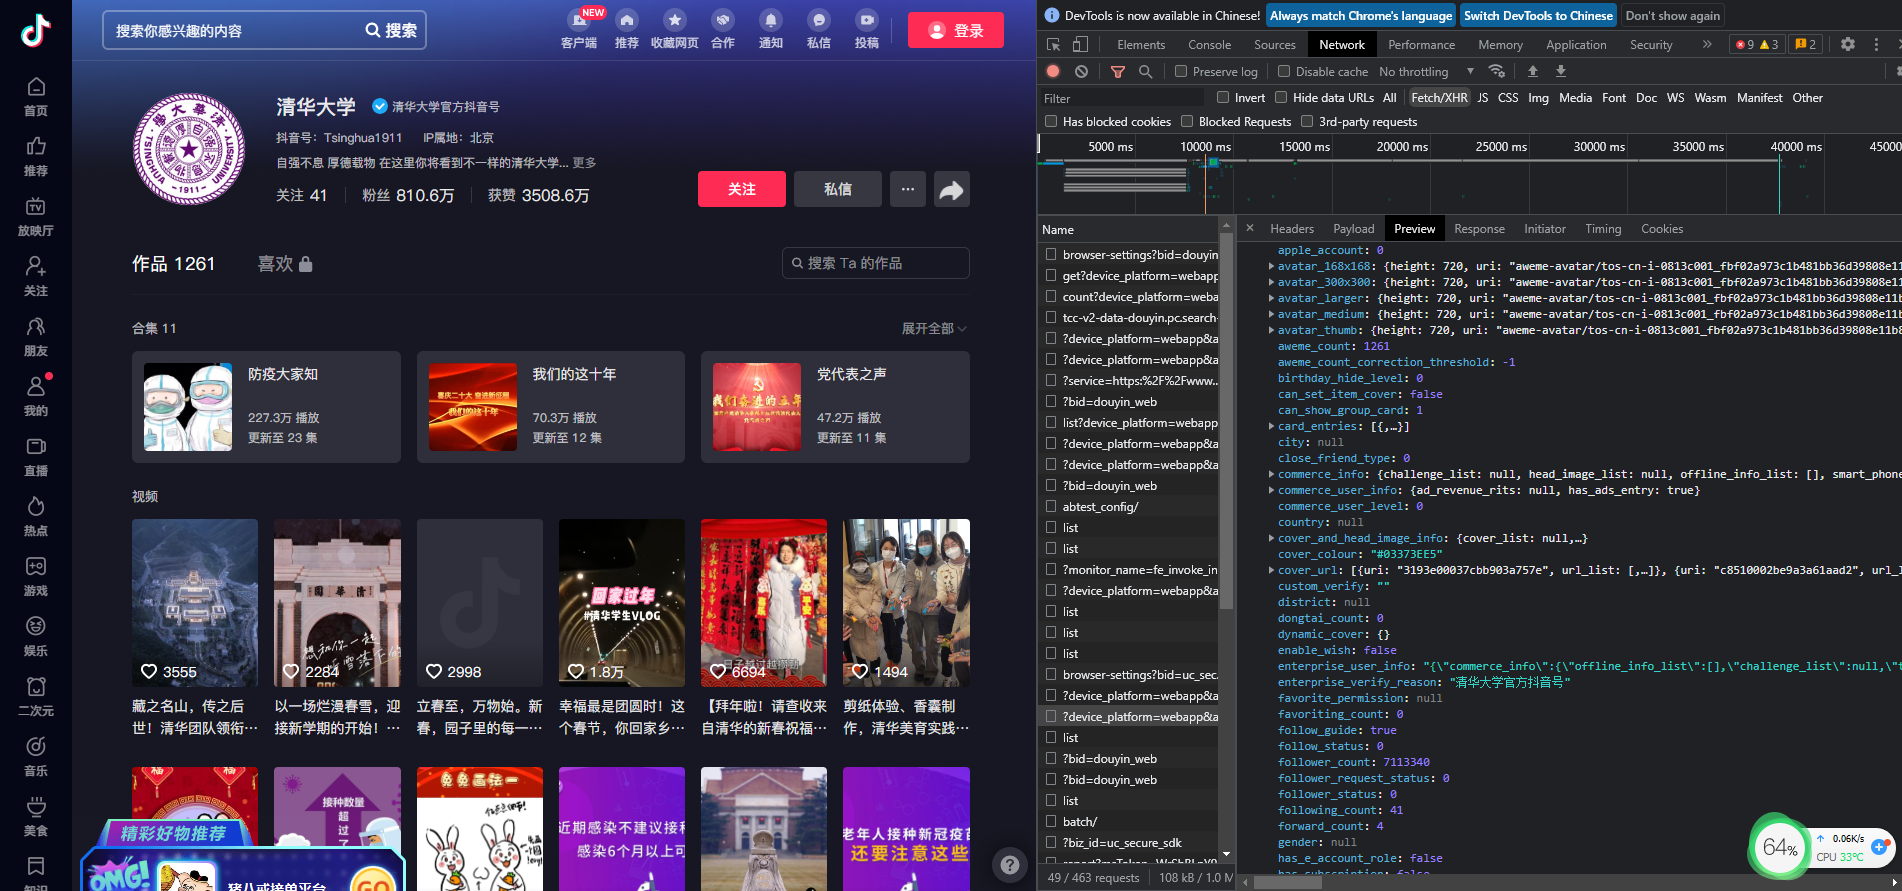The height and width of the screenshot is (891, 1902).
Task: Click the 搜索 search button
Action: click(x=391, y=30)
